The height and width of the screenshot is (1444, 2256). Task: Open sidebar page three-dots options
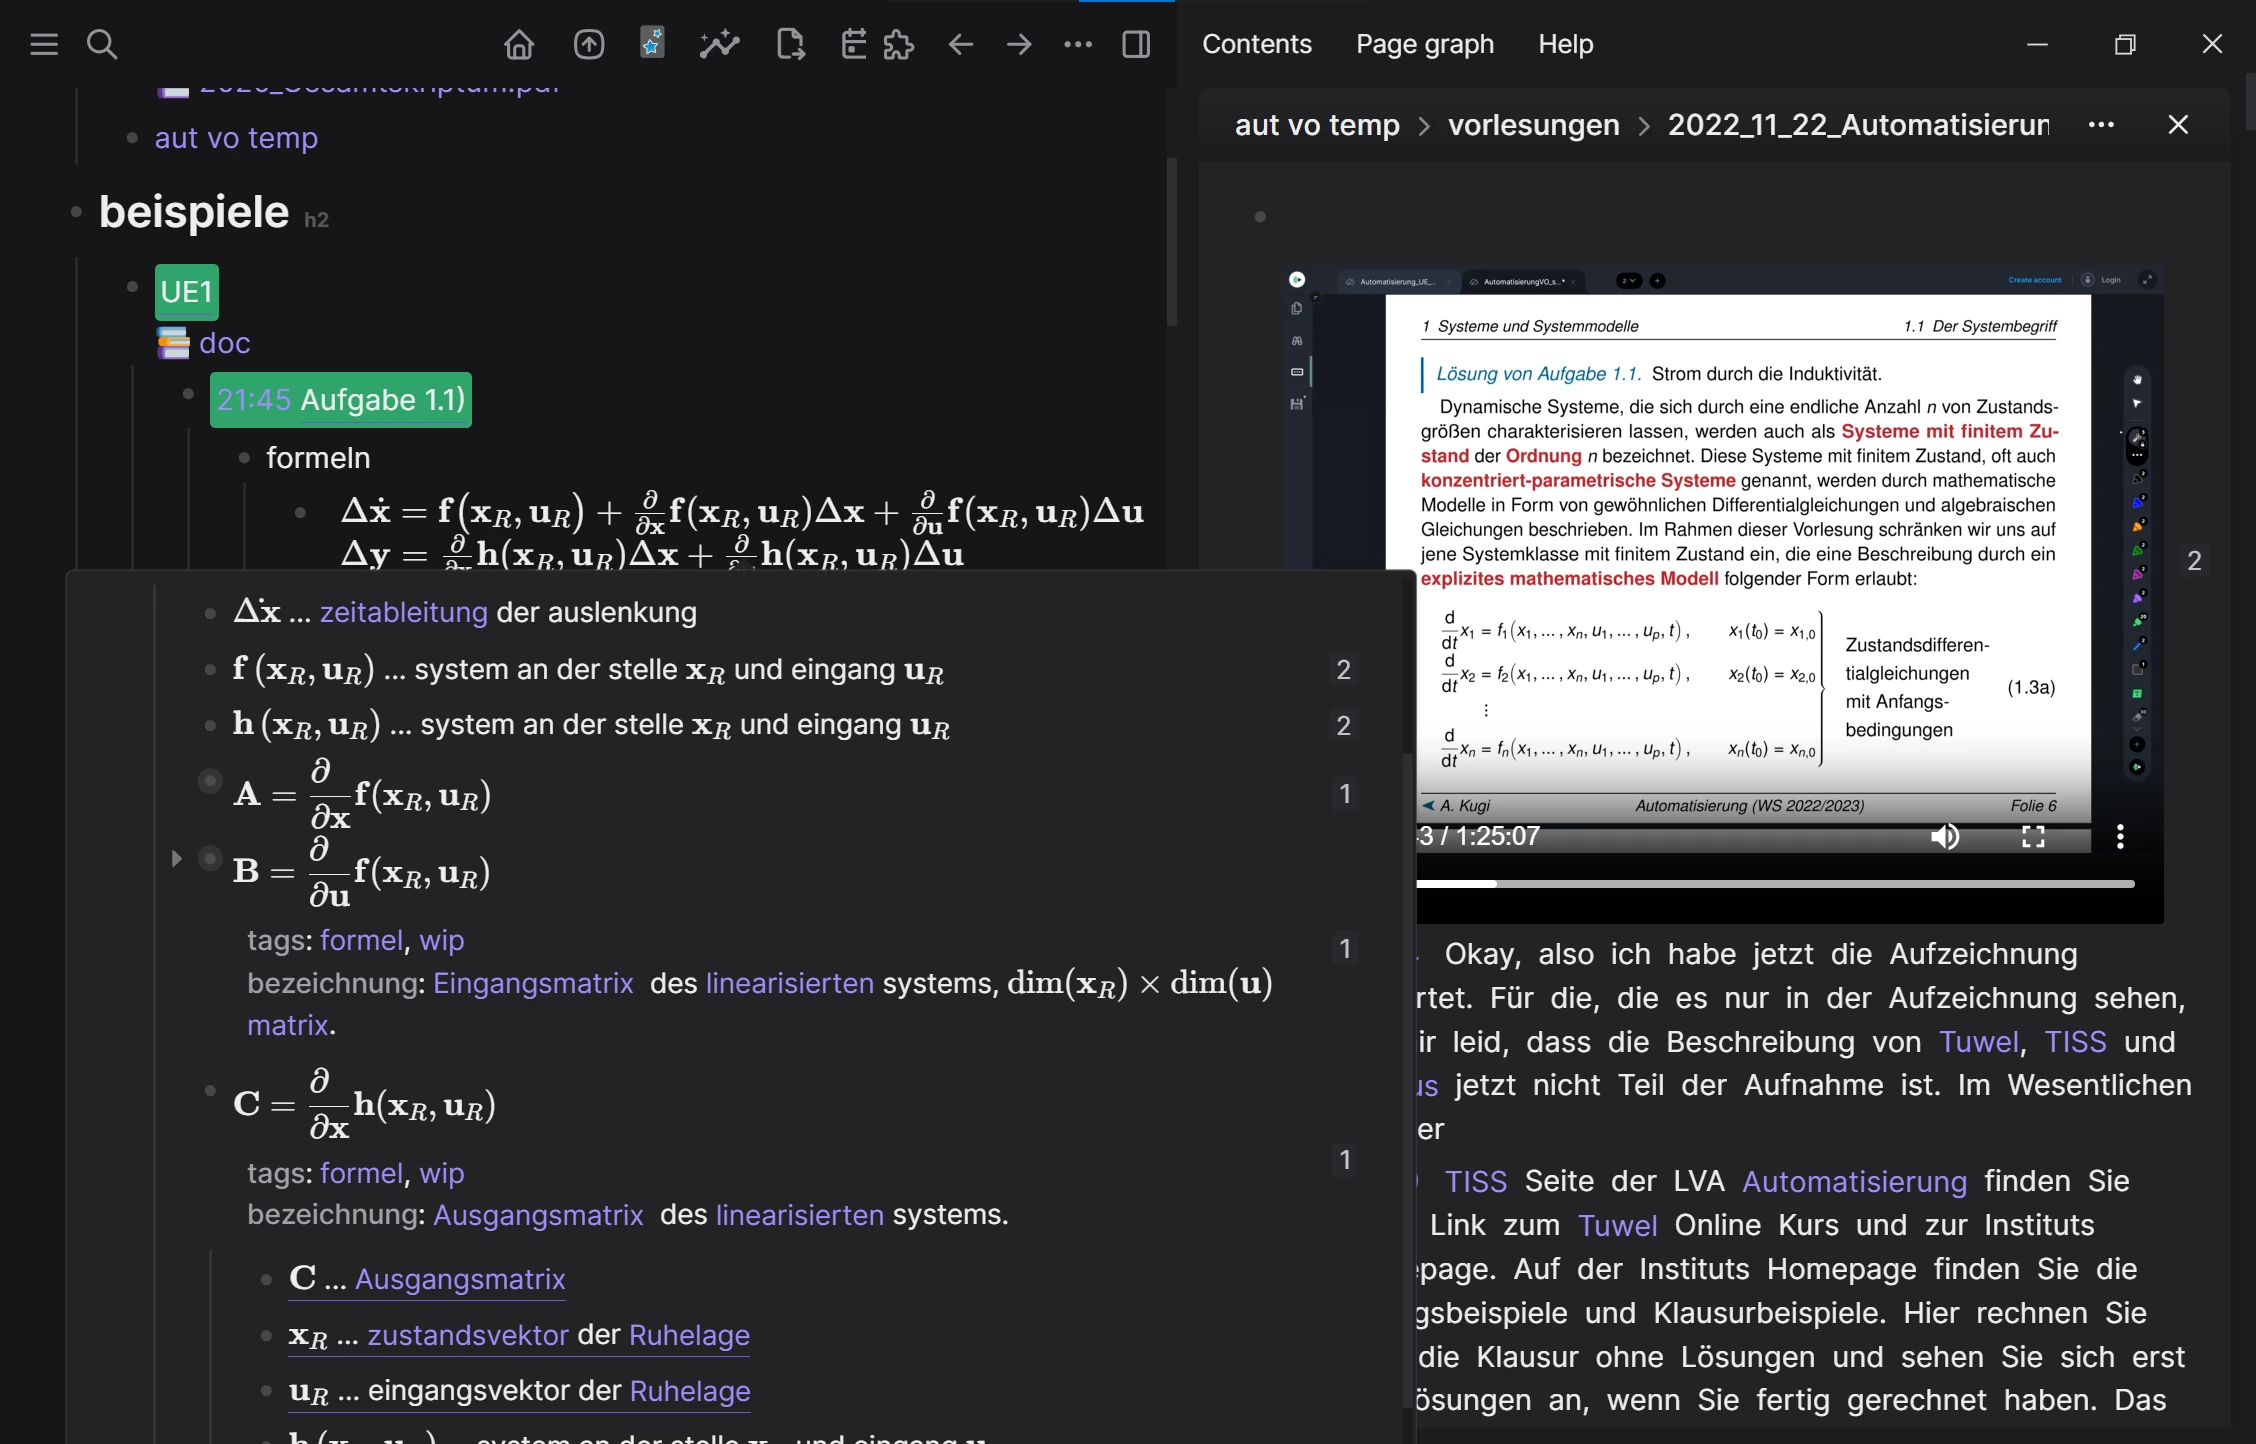pos(2101,125)
